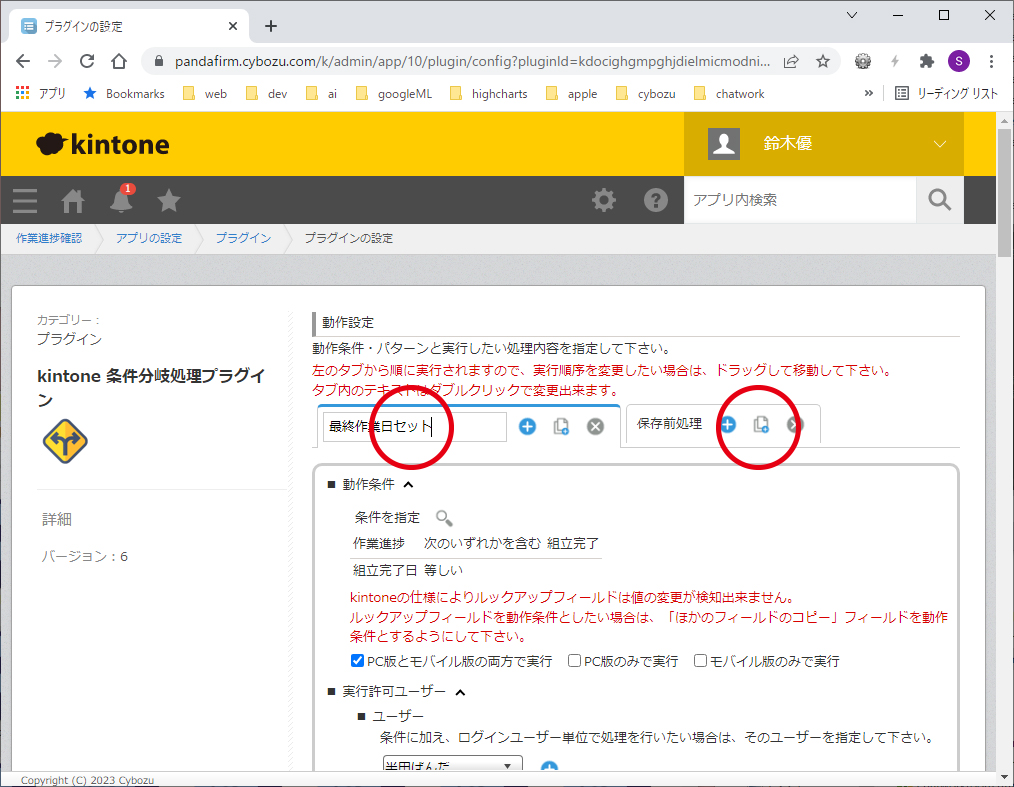Go to プラグイン breadcrumb
This screenshot has width=1014, height=787.
point(243,238)
